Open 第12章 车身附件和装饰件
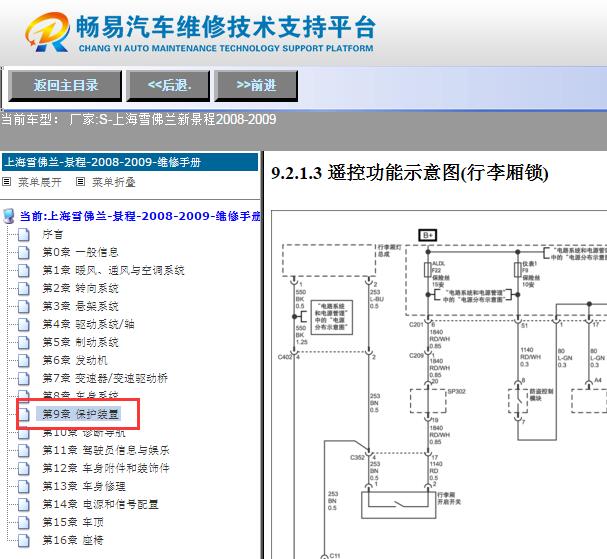The image size is (607, 559). [x=106, y=468]
